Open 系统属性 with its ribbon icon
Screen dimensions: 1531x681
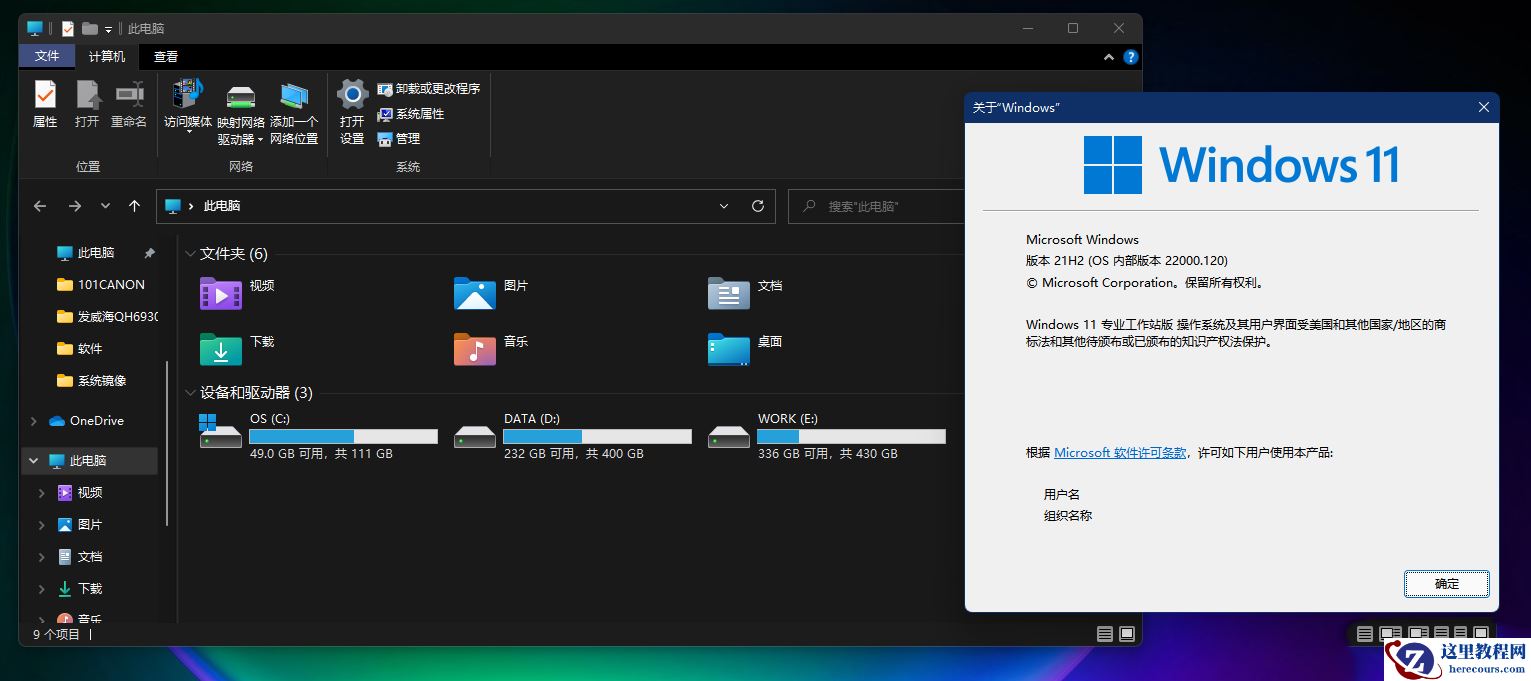tap(412, 113)
